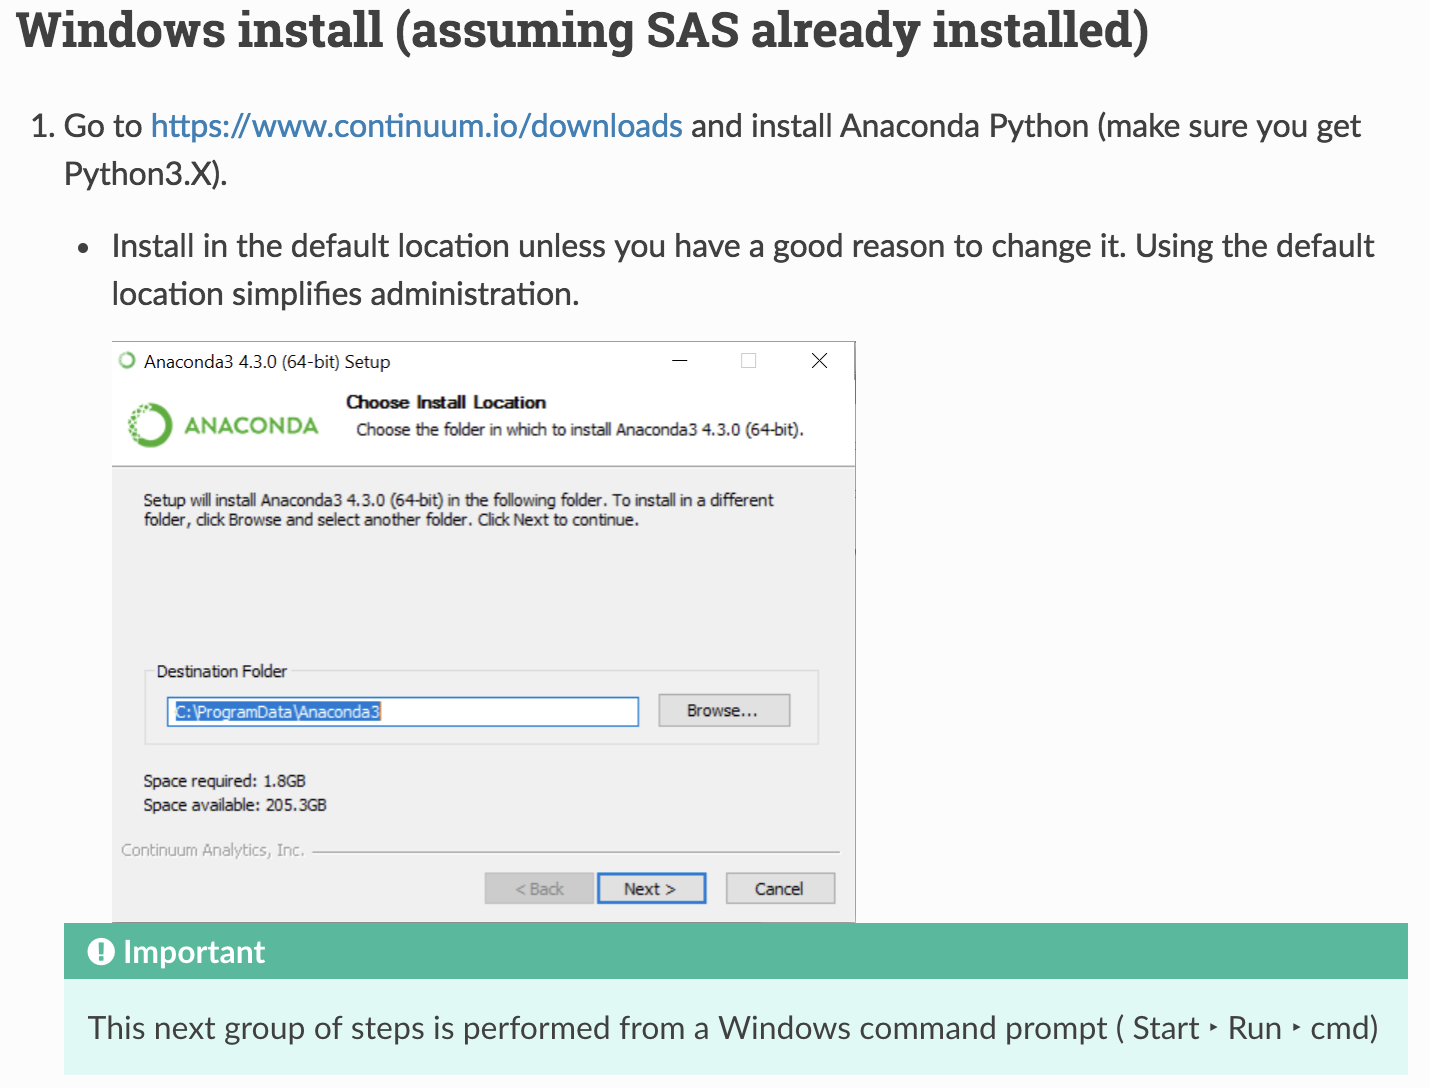Cancel the Anaconda installation
Viewport: 1430px width, 1088px height.
coord(779,888)
